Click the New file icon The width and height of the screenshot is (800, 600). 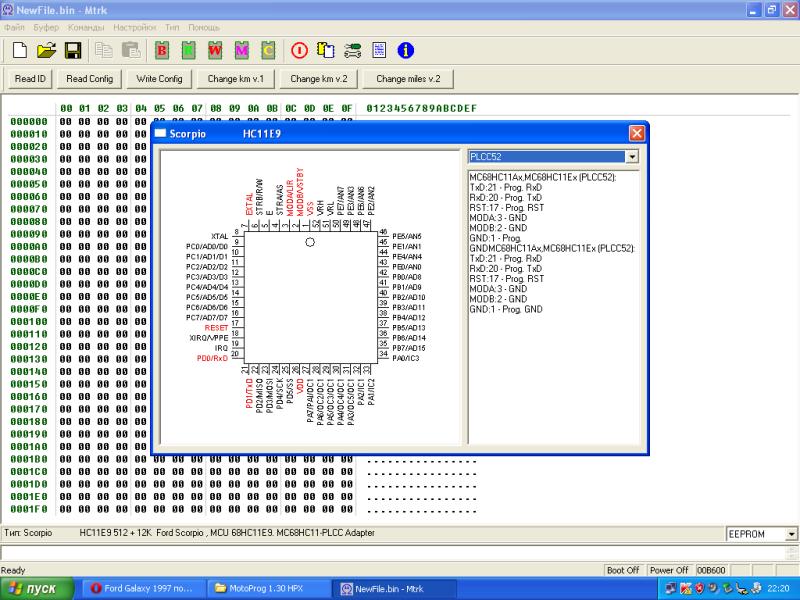click(20, 50)
